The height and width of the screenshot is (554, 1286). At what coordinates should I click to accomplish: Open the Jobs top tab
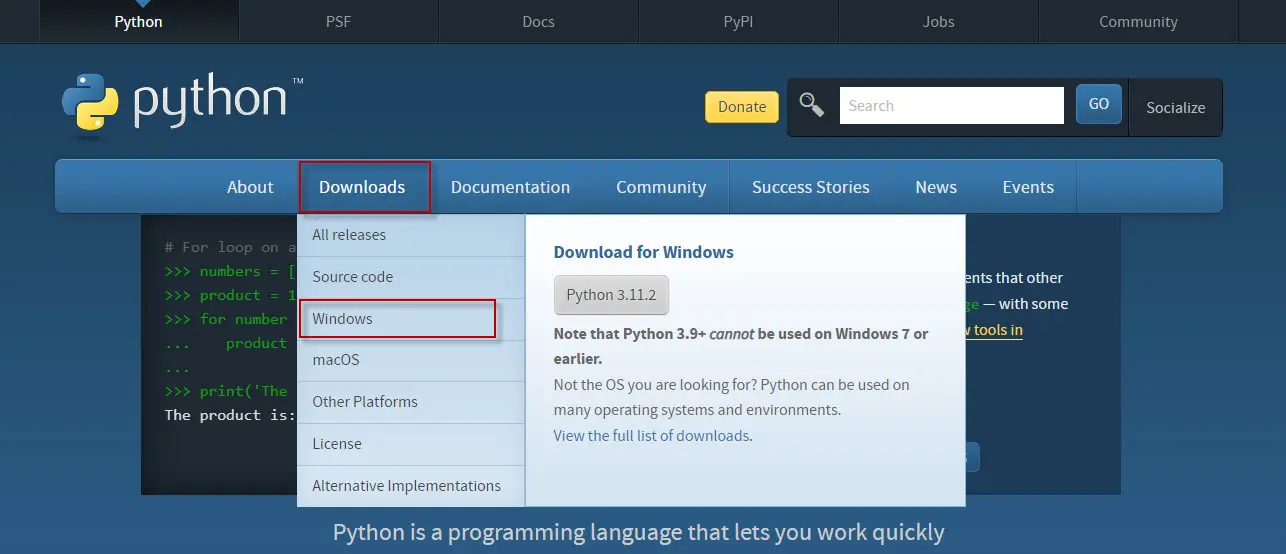[x=938, y=21]
